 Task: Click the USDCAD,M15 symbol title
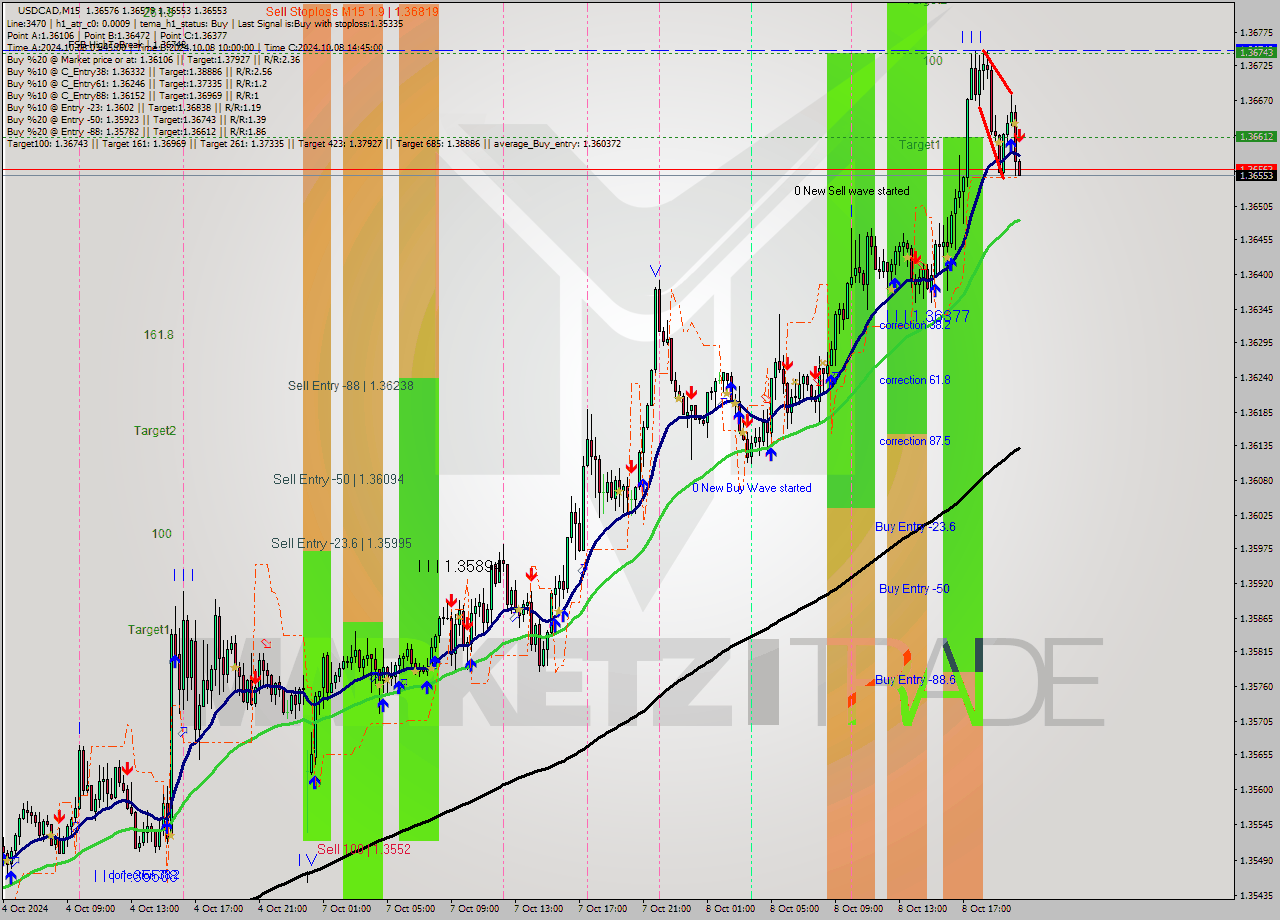pos(49,10)
